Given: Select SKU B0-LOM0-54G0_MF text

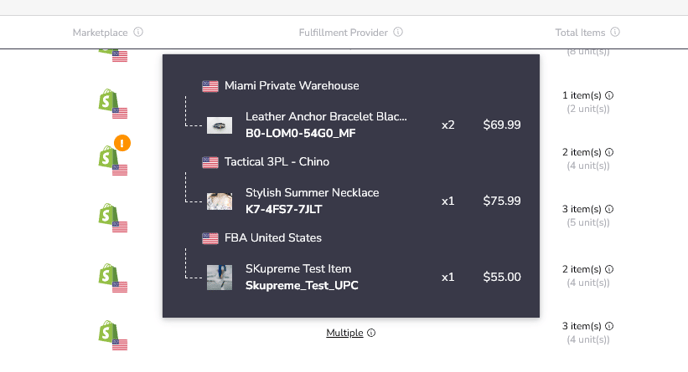Looking at the screenshot, I should pos(300,133).
